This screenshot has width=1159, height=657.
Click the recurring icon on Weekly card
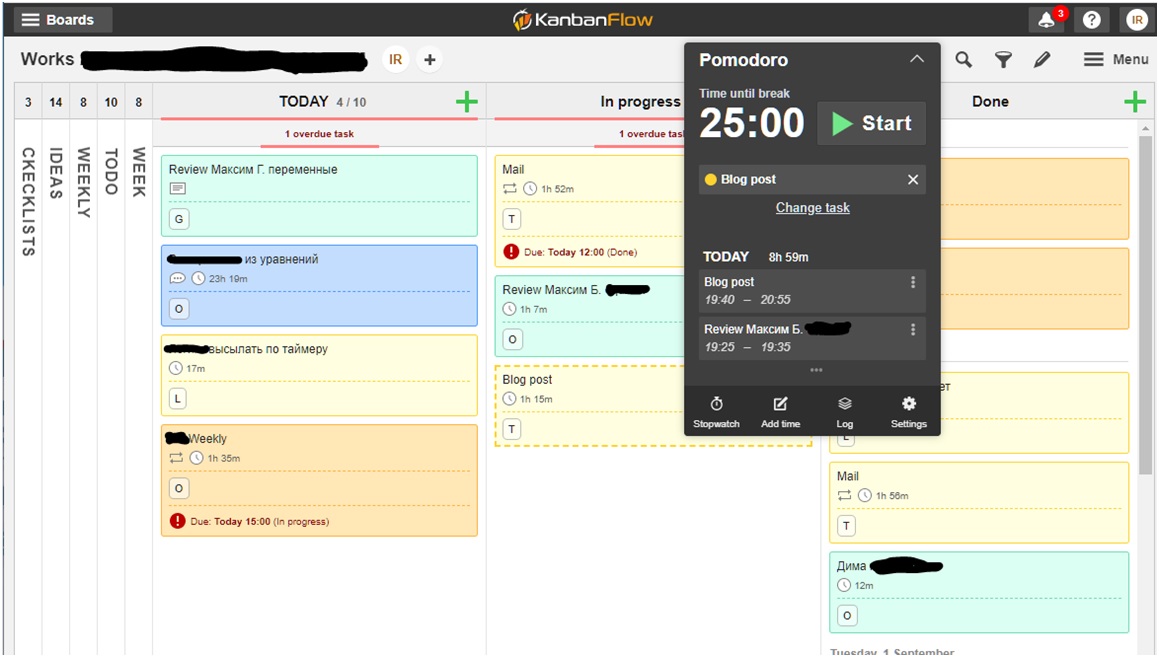(x=176, y=458)
